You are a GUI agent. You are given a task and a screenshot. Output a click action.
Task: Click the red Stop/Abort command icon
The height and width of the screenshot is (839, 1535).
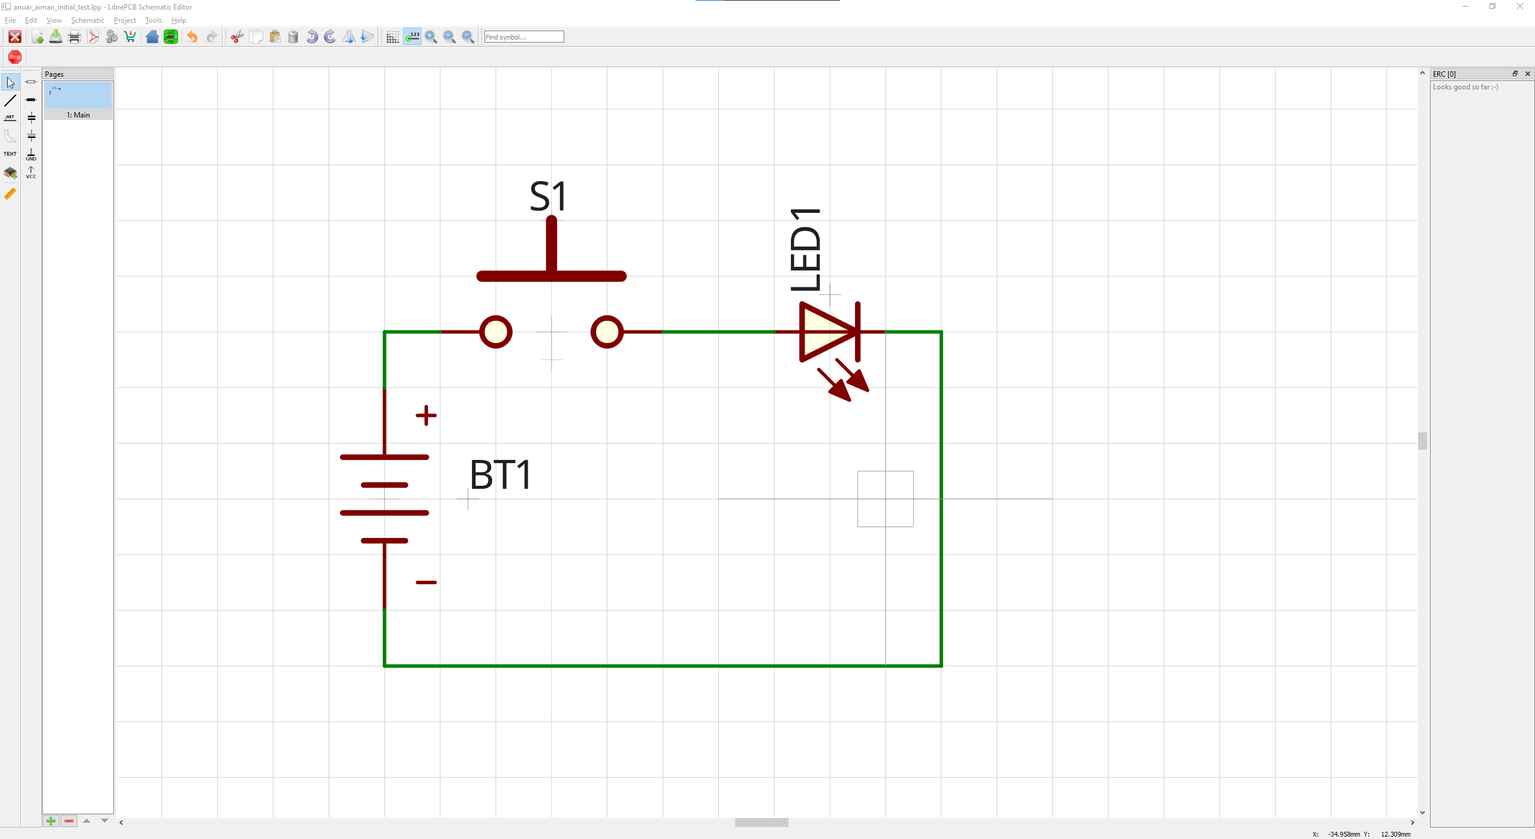pos(15,57)
